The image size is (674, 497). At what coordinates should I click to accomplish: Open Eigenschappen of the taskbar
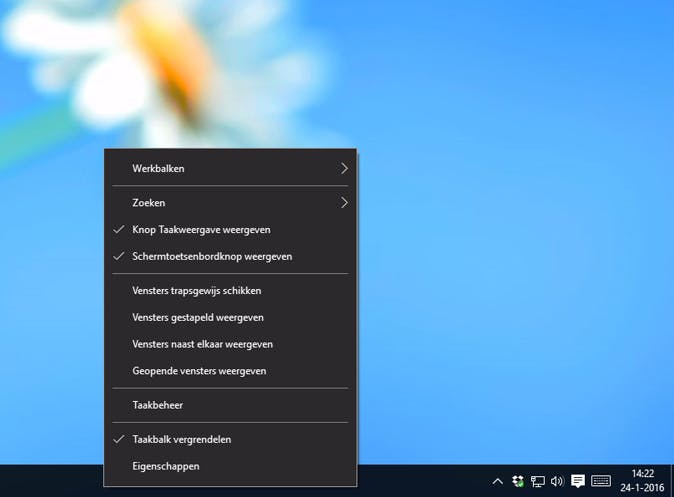(230, 466)
